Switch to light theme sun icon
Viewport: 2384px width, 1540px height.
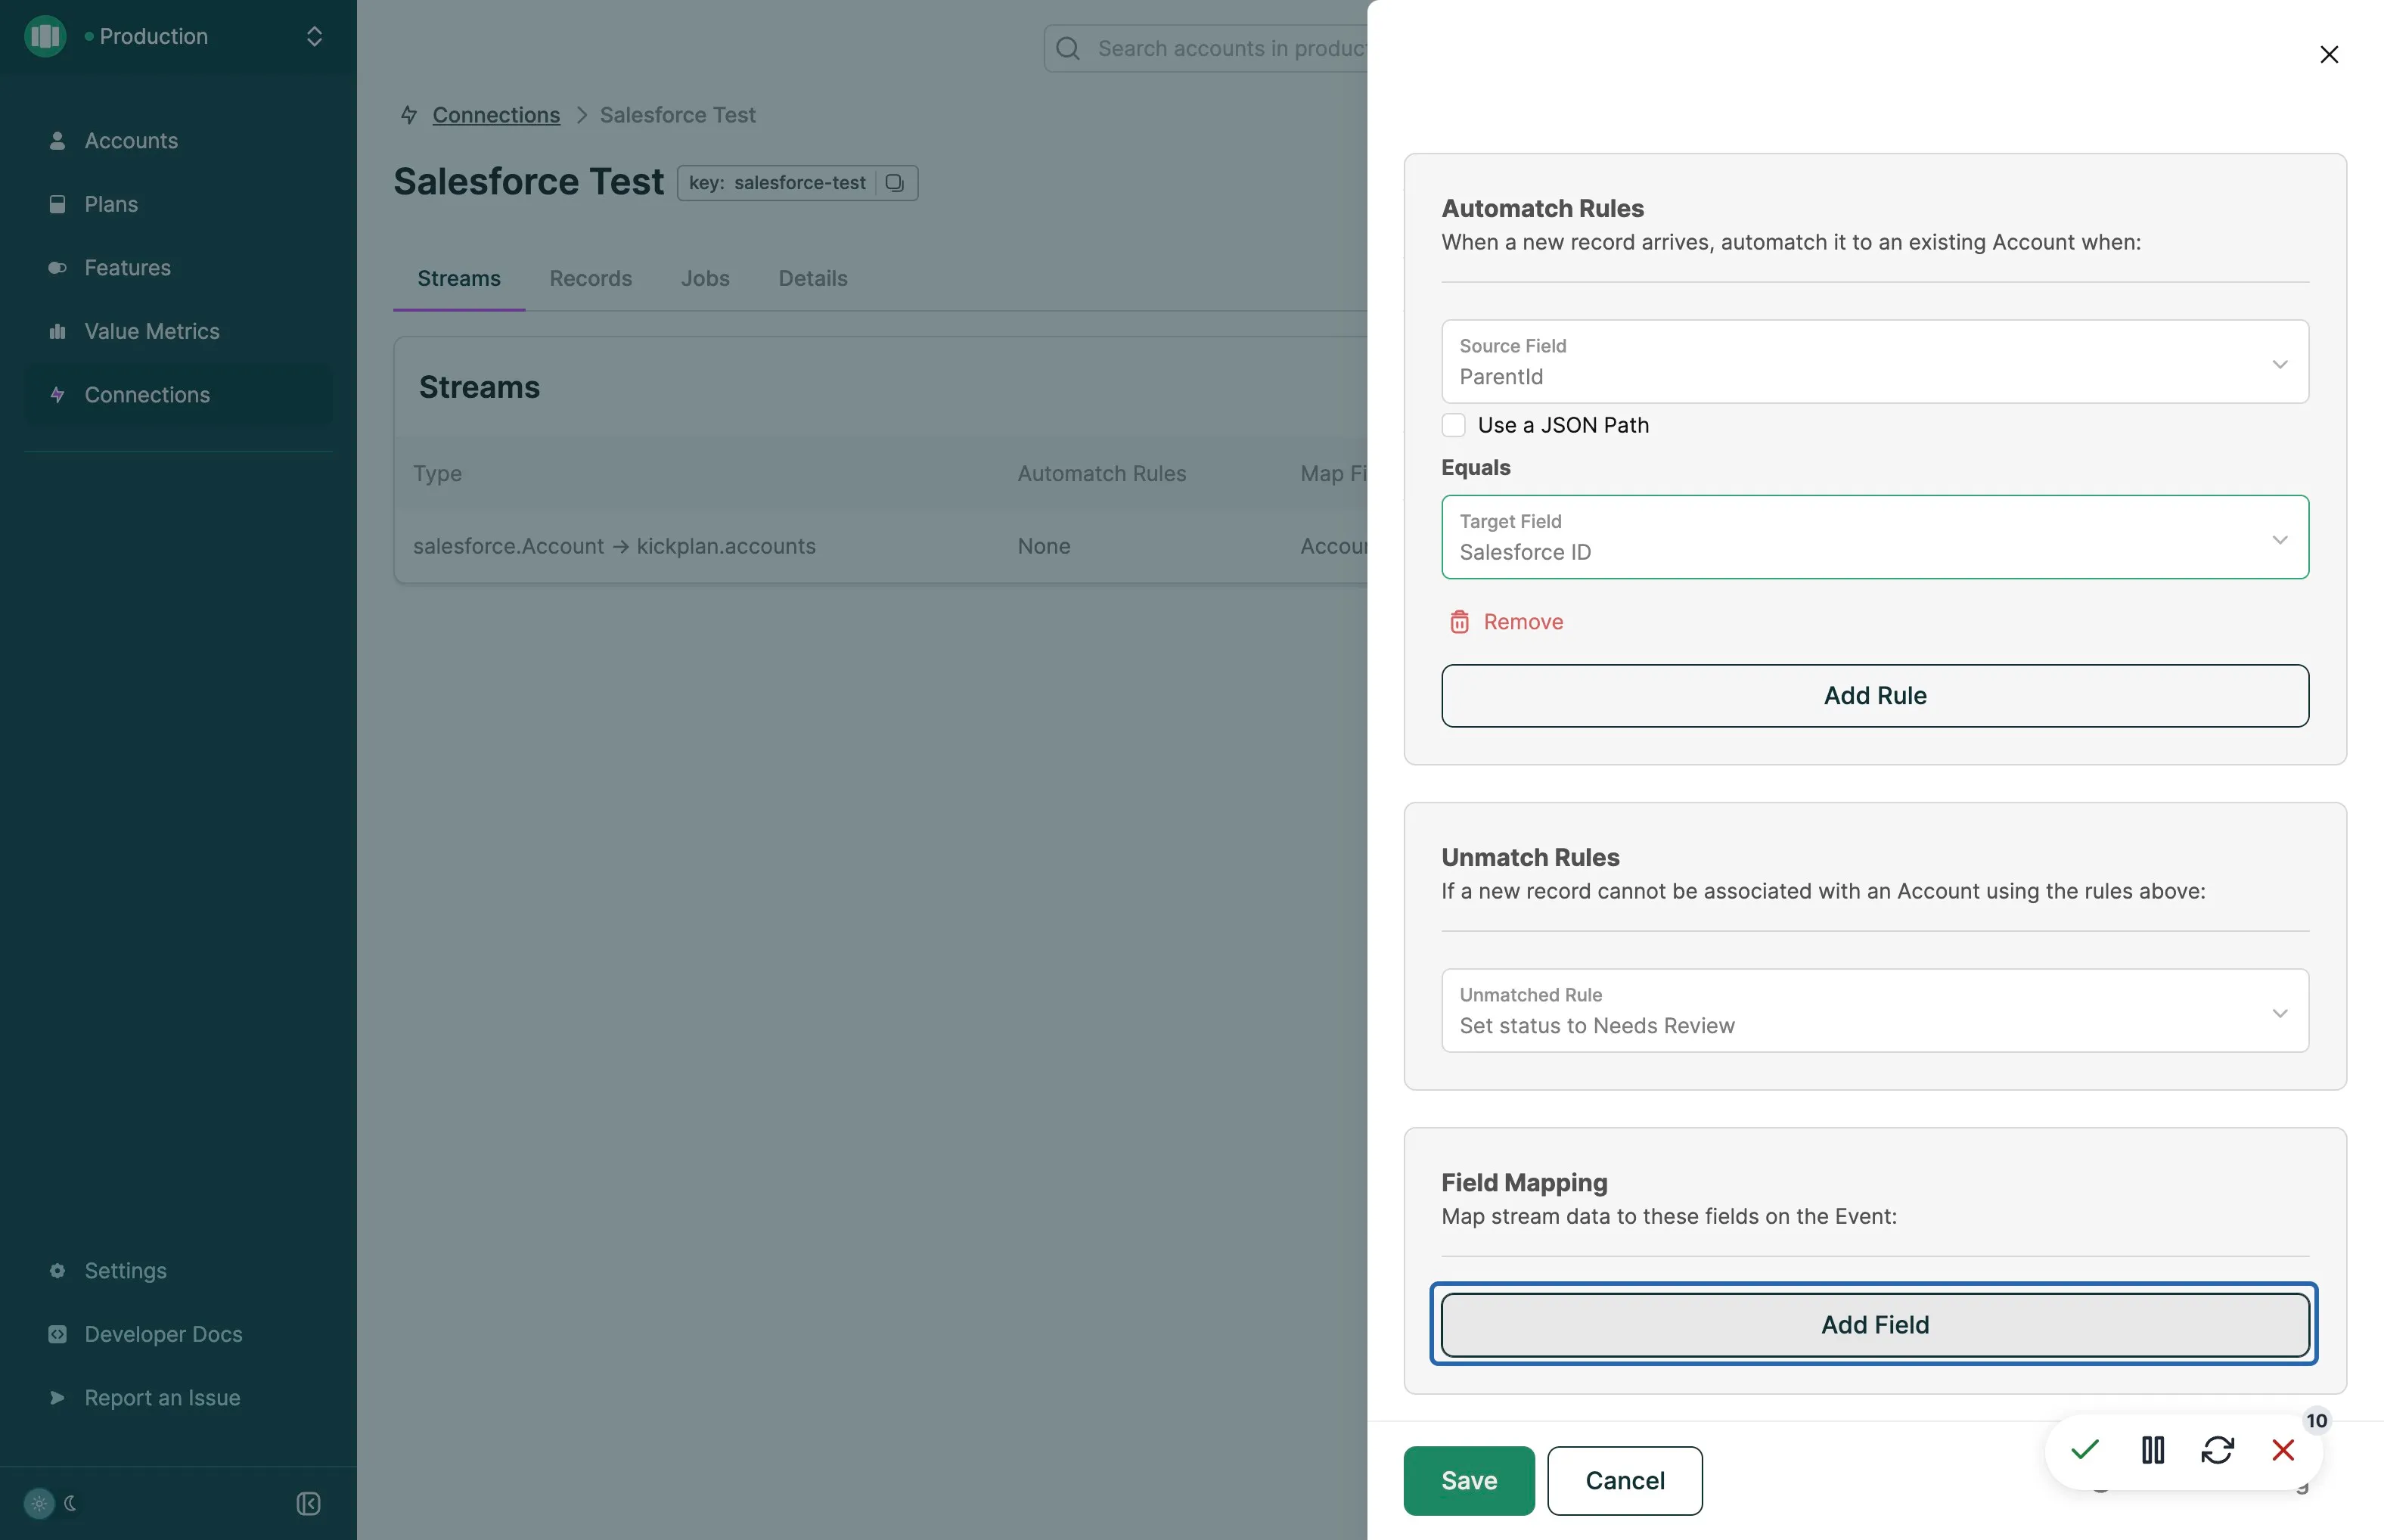(39, 1503)
